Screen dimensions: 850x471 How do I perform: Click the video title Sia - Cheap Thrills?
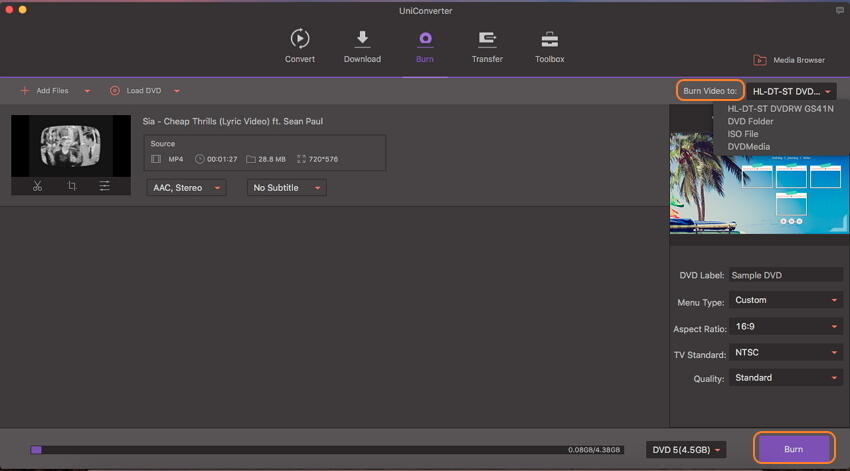(x=233, y=121)
